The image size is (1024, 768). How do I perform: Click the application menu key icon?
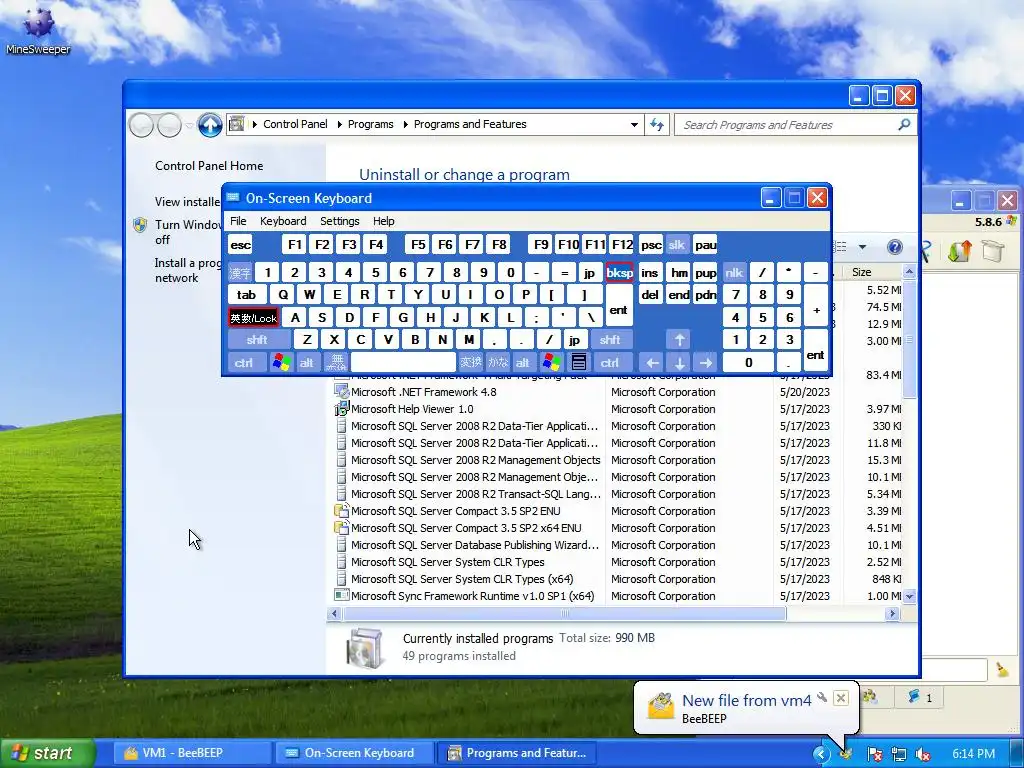[579, 362]
